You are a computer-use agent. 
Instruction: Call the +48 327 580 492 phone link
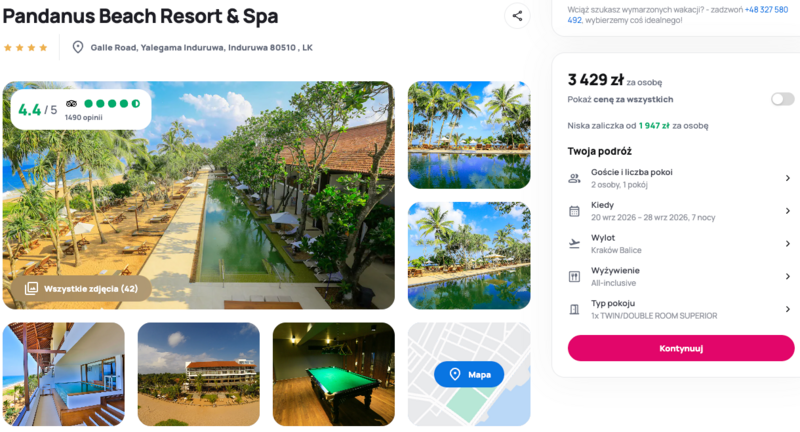tap(678, 15)
